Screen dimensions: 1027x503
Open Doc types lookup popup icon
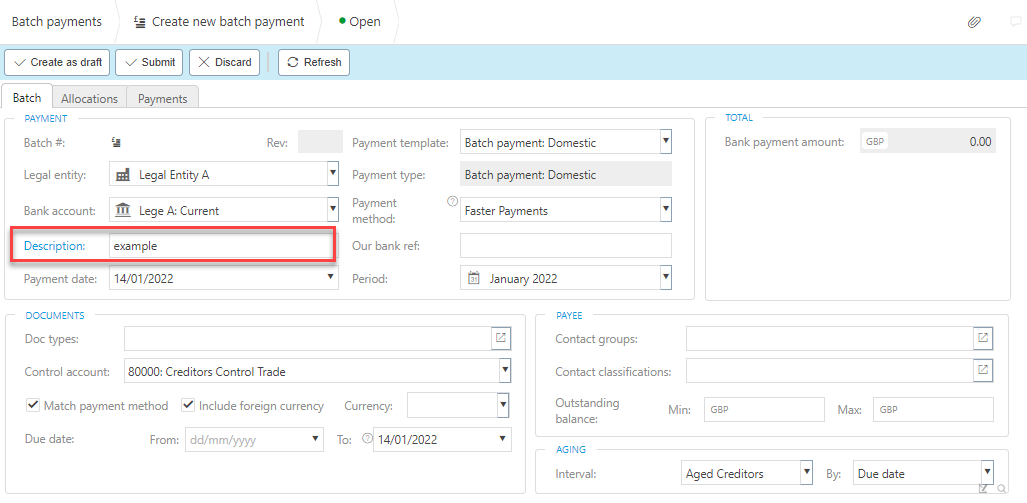tap(501, 338)
